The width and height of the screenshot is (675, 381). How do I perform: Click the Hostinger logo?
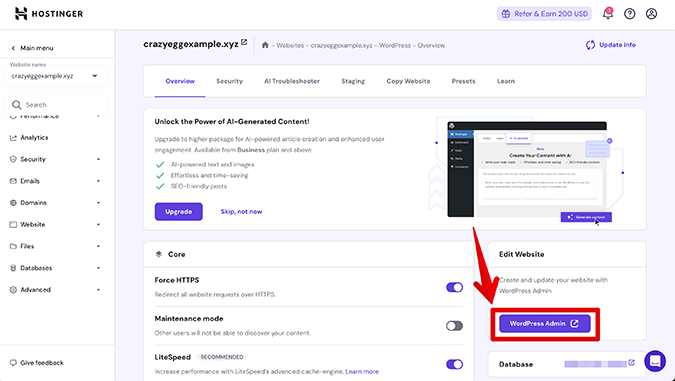click(x=49, y=14)
